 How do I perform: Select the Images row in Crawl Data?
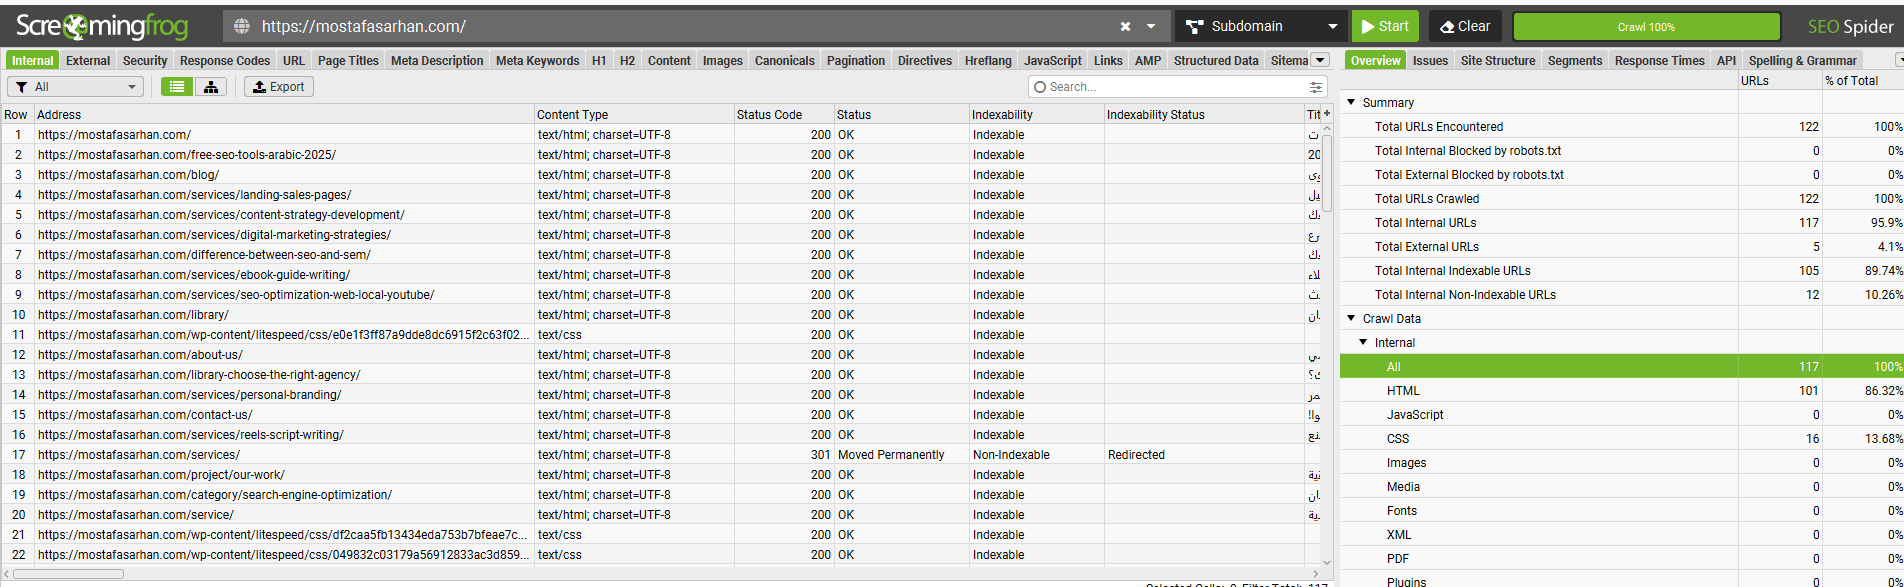[1621, 463]
